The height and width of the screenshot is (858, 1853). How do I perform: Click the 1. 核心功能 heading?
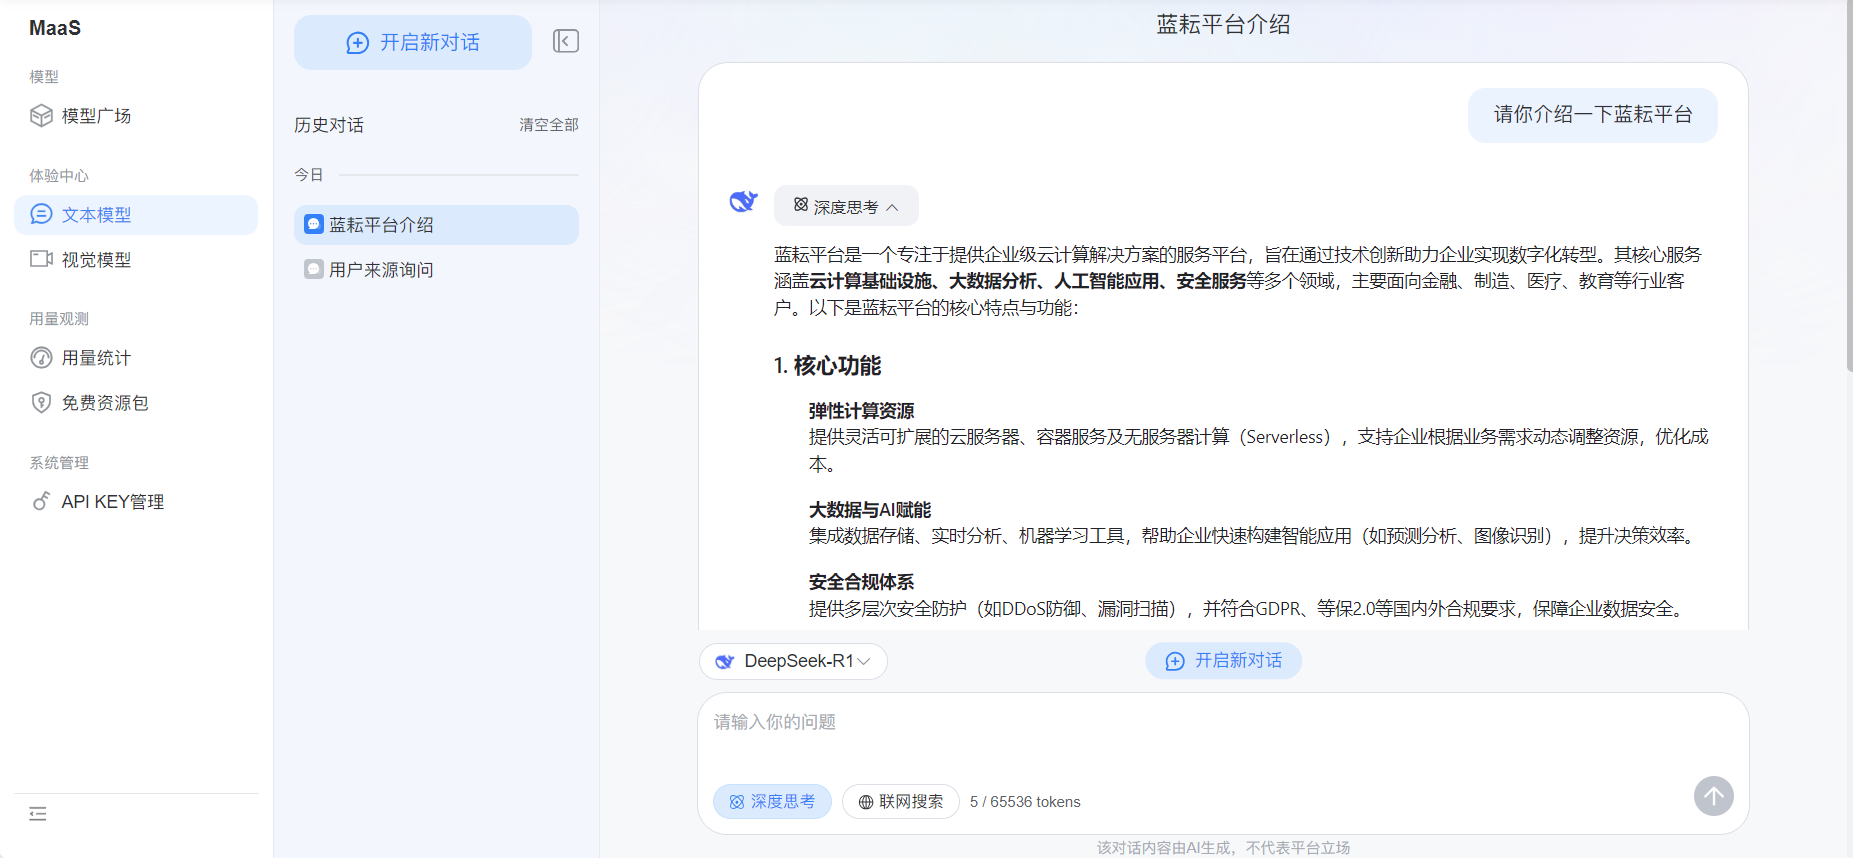coord(827,366)
